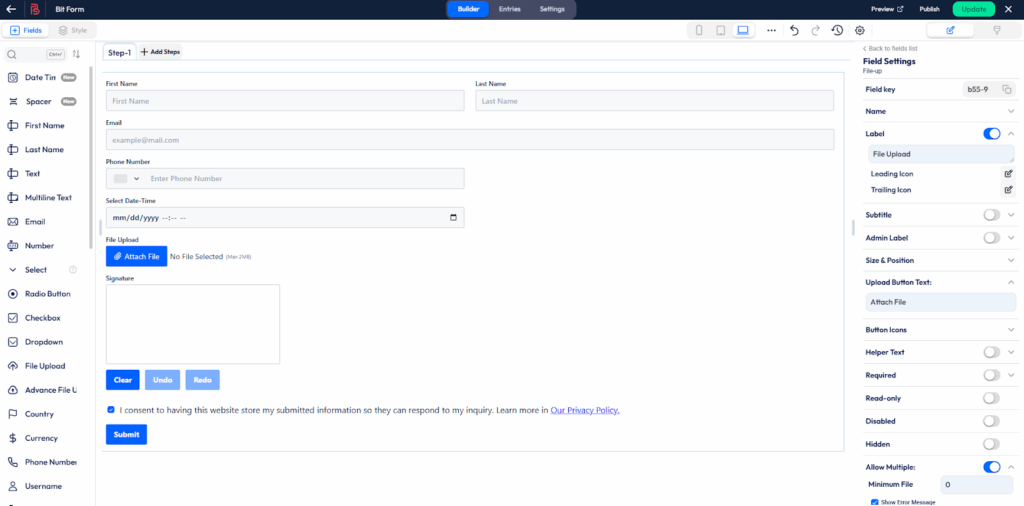Toggle the Label switch off
The image size is (1024, 506).
tap(991, 133)
